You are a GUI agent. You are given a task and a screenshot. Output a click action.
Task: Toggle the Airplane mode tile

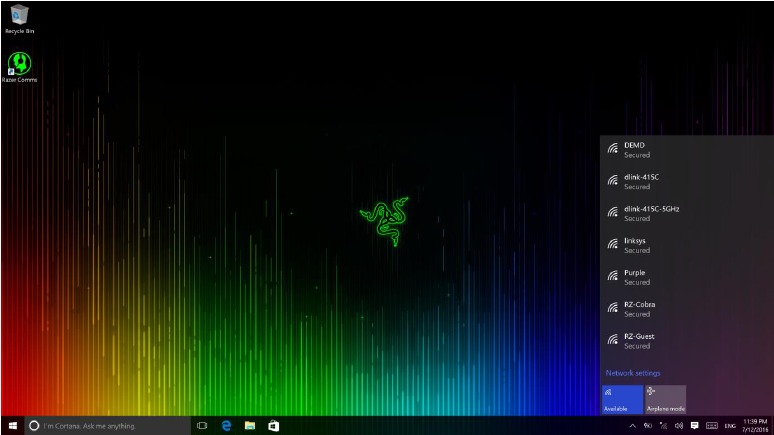point(665,399)
